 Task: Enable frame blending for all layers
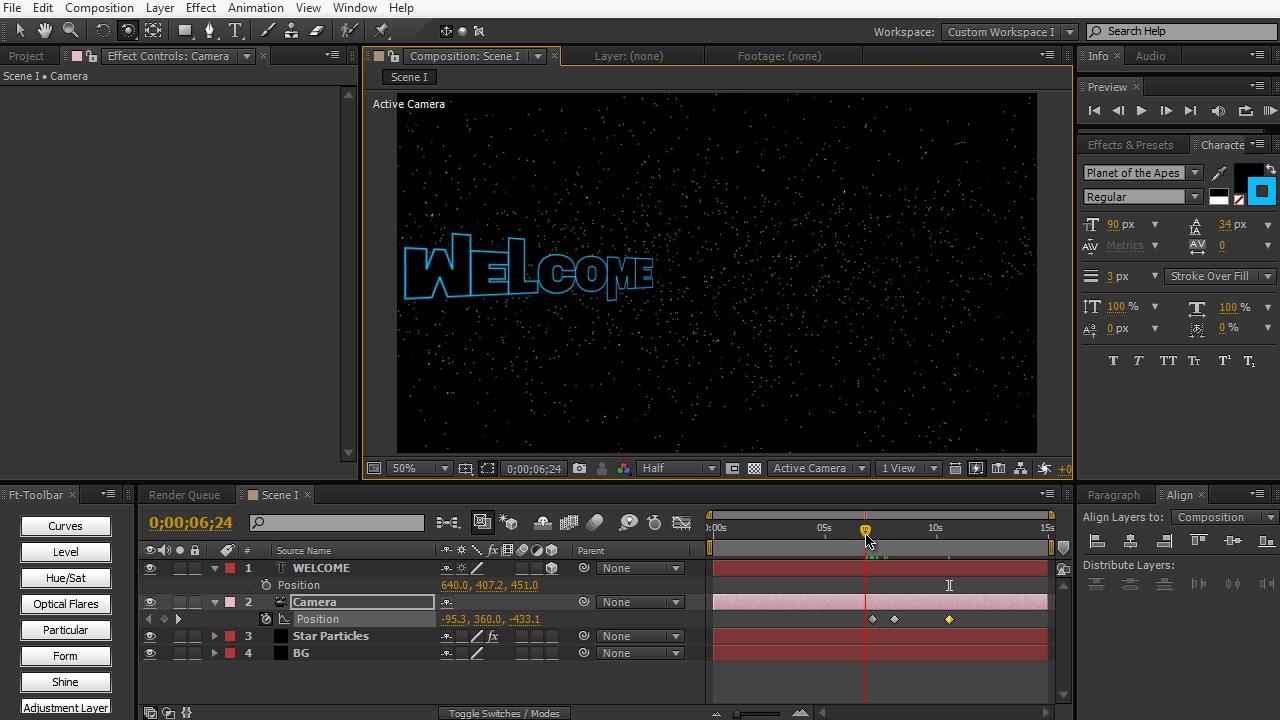click(x=569, y=522)
